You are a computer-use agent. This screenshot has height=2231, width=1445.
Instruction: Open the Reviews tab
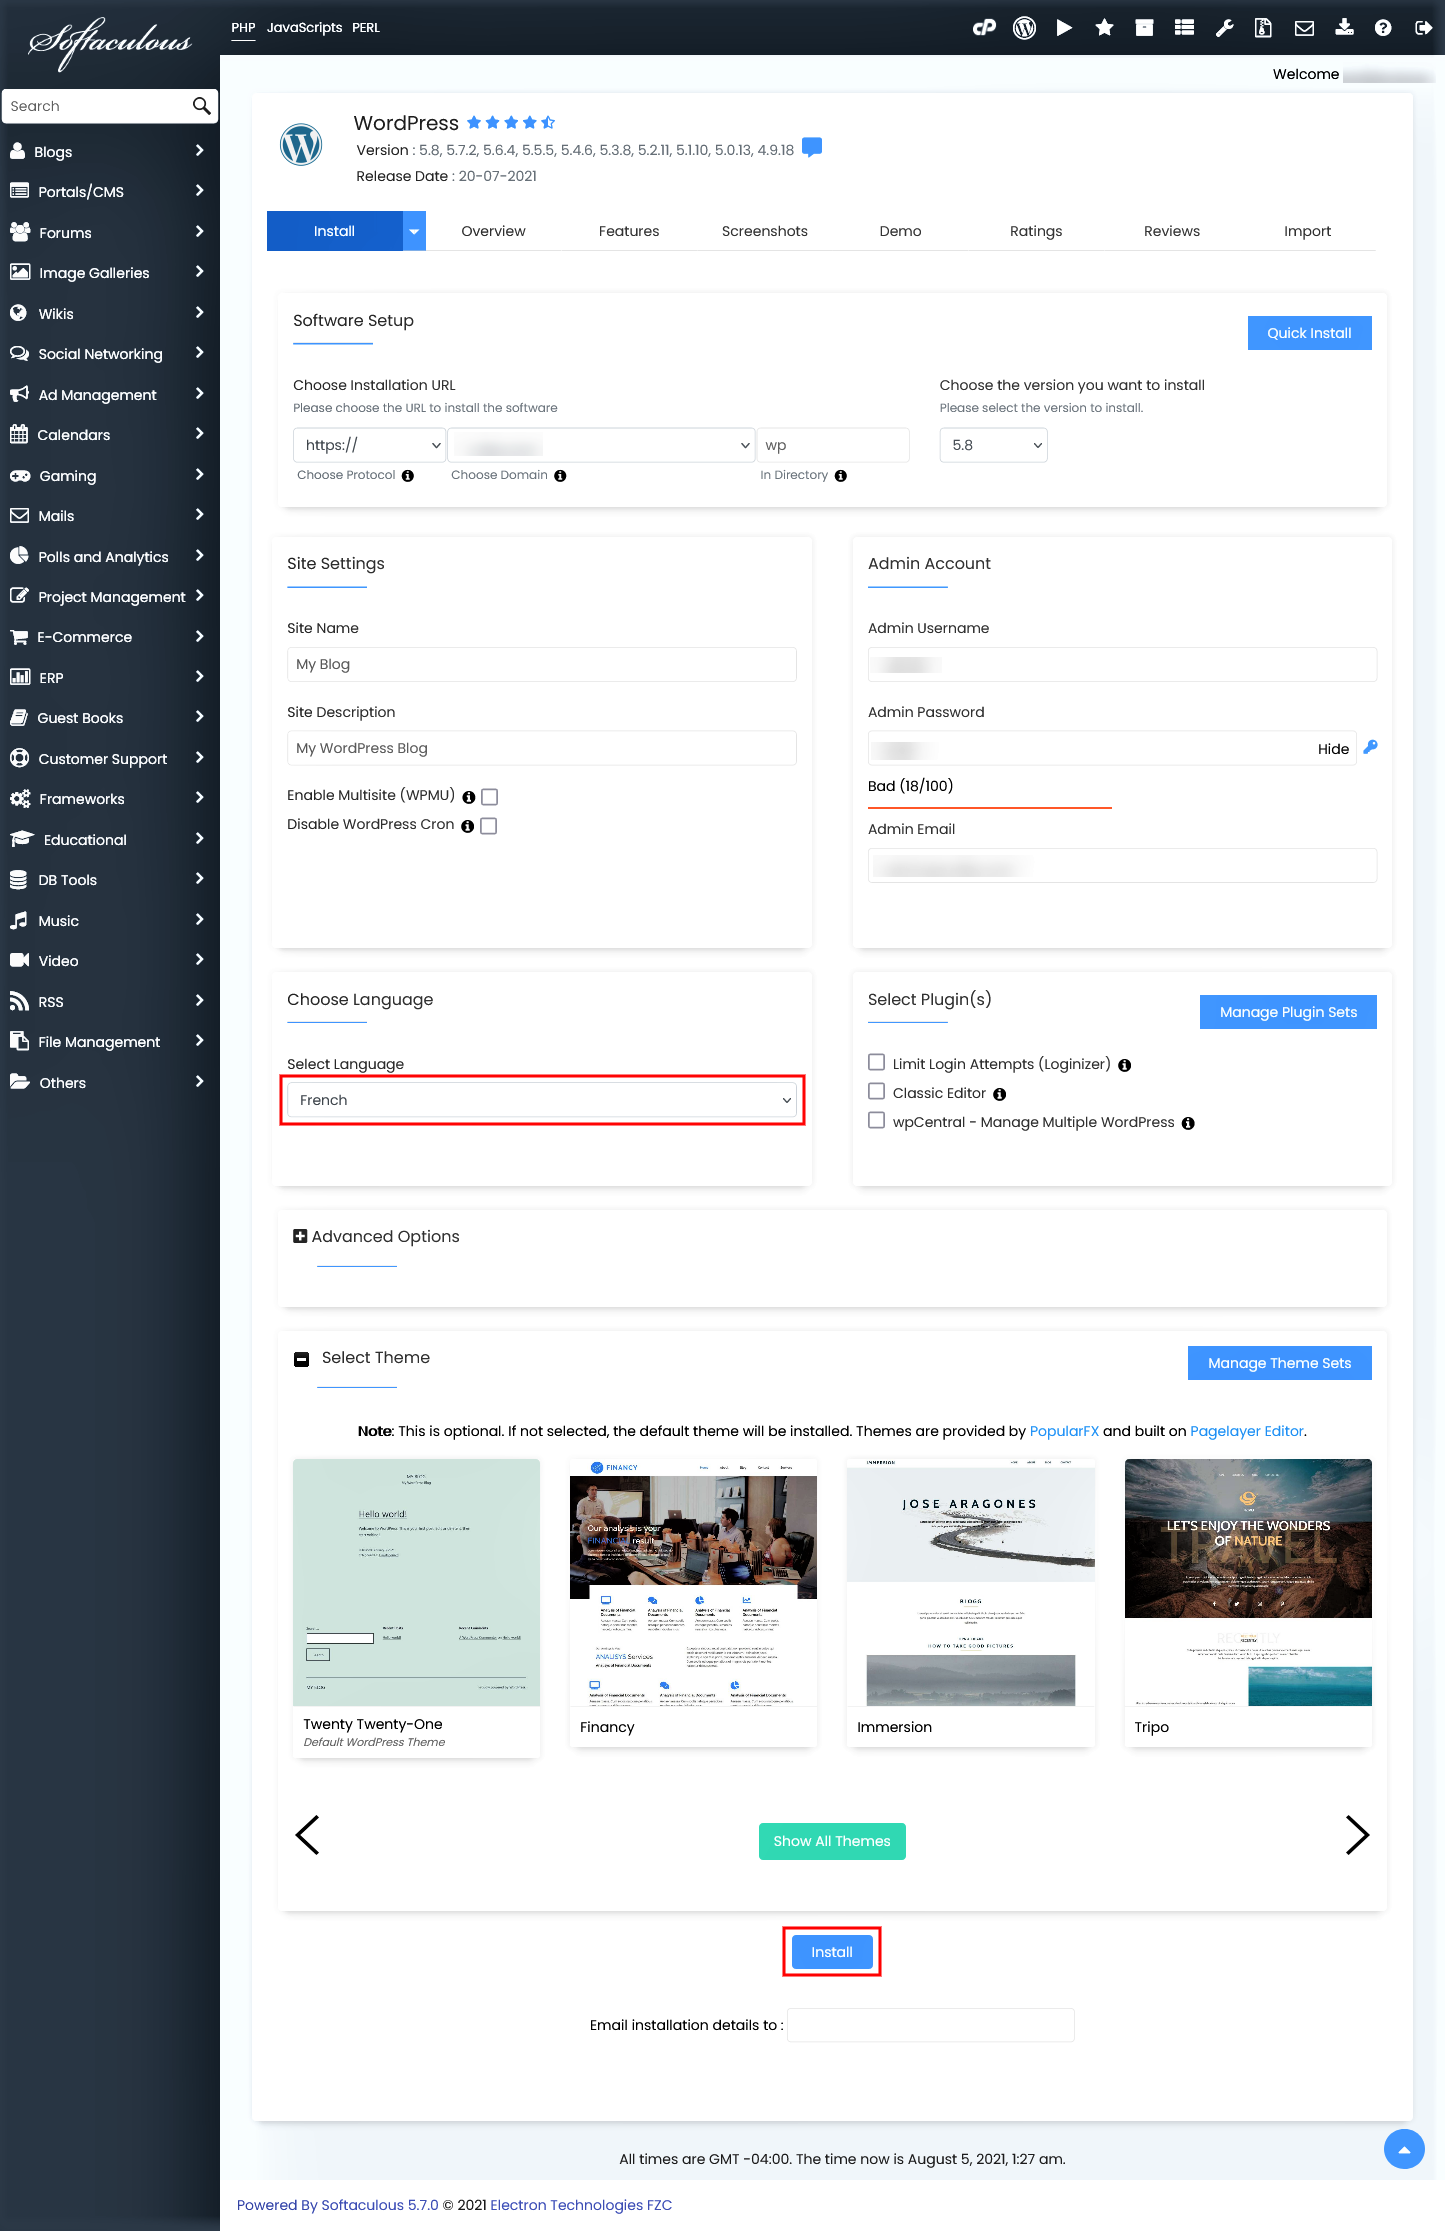[x=1172, y=231]
